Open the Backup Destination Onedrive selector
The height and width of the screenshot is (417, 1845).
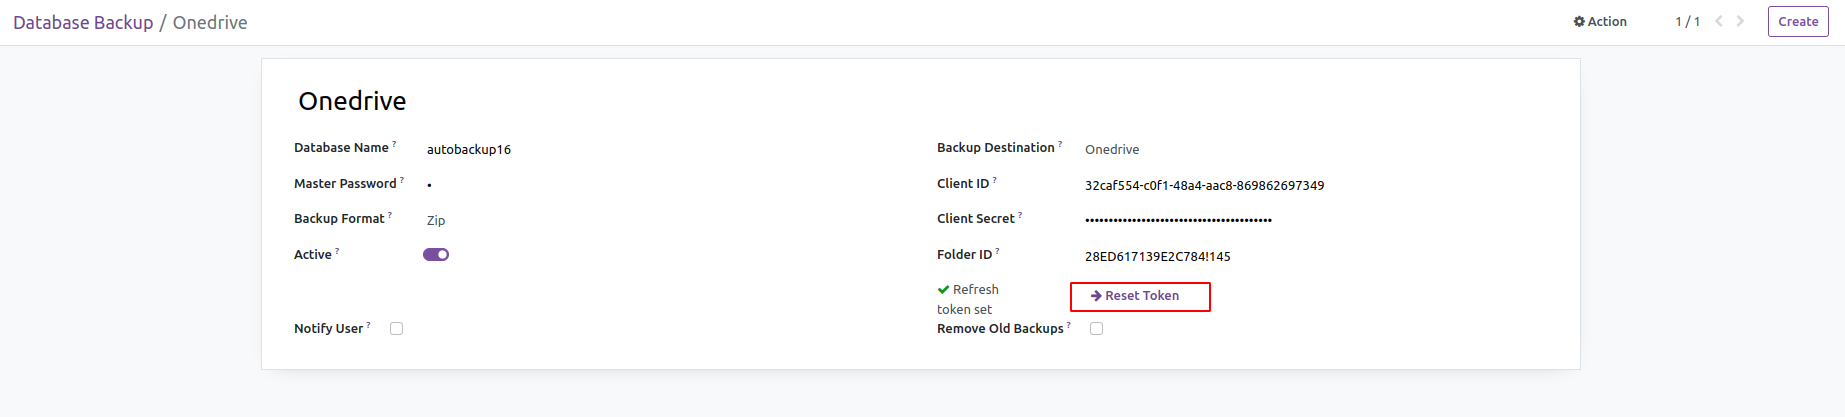pyautogui.click(x=1112, y=150)
